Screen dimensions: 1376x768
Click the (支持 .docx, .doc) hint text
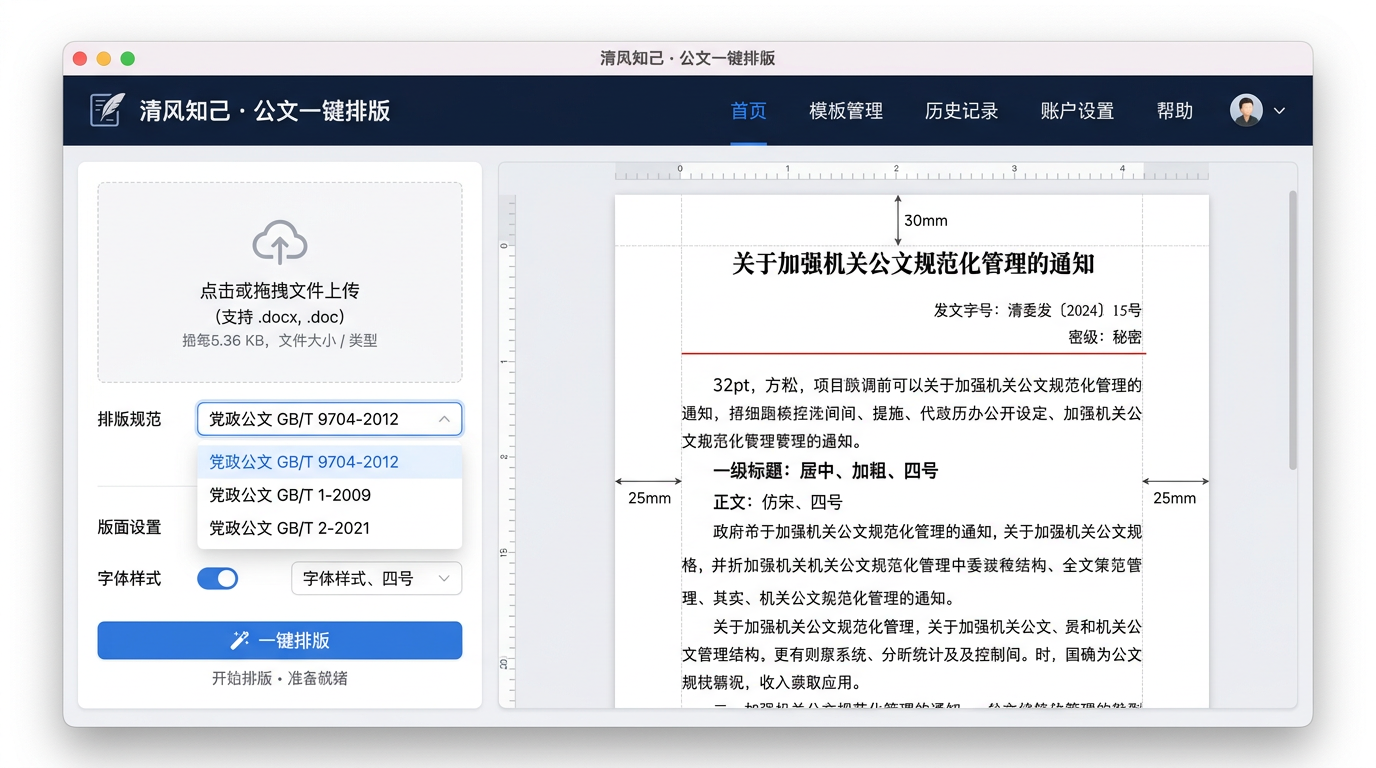pyautogui.click(x=280, y=317)
